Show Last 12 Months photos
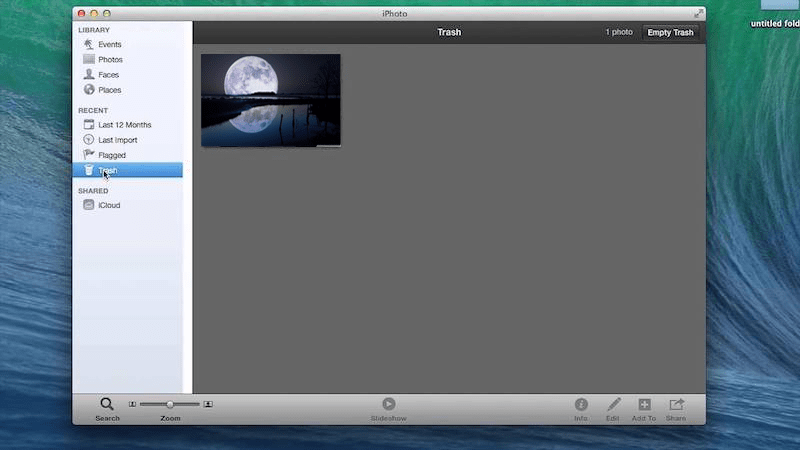The height and width of the screenshot is (450, 800). pos(127,124)
